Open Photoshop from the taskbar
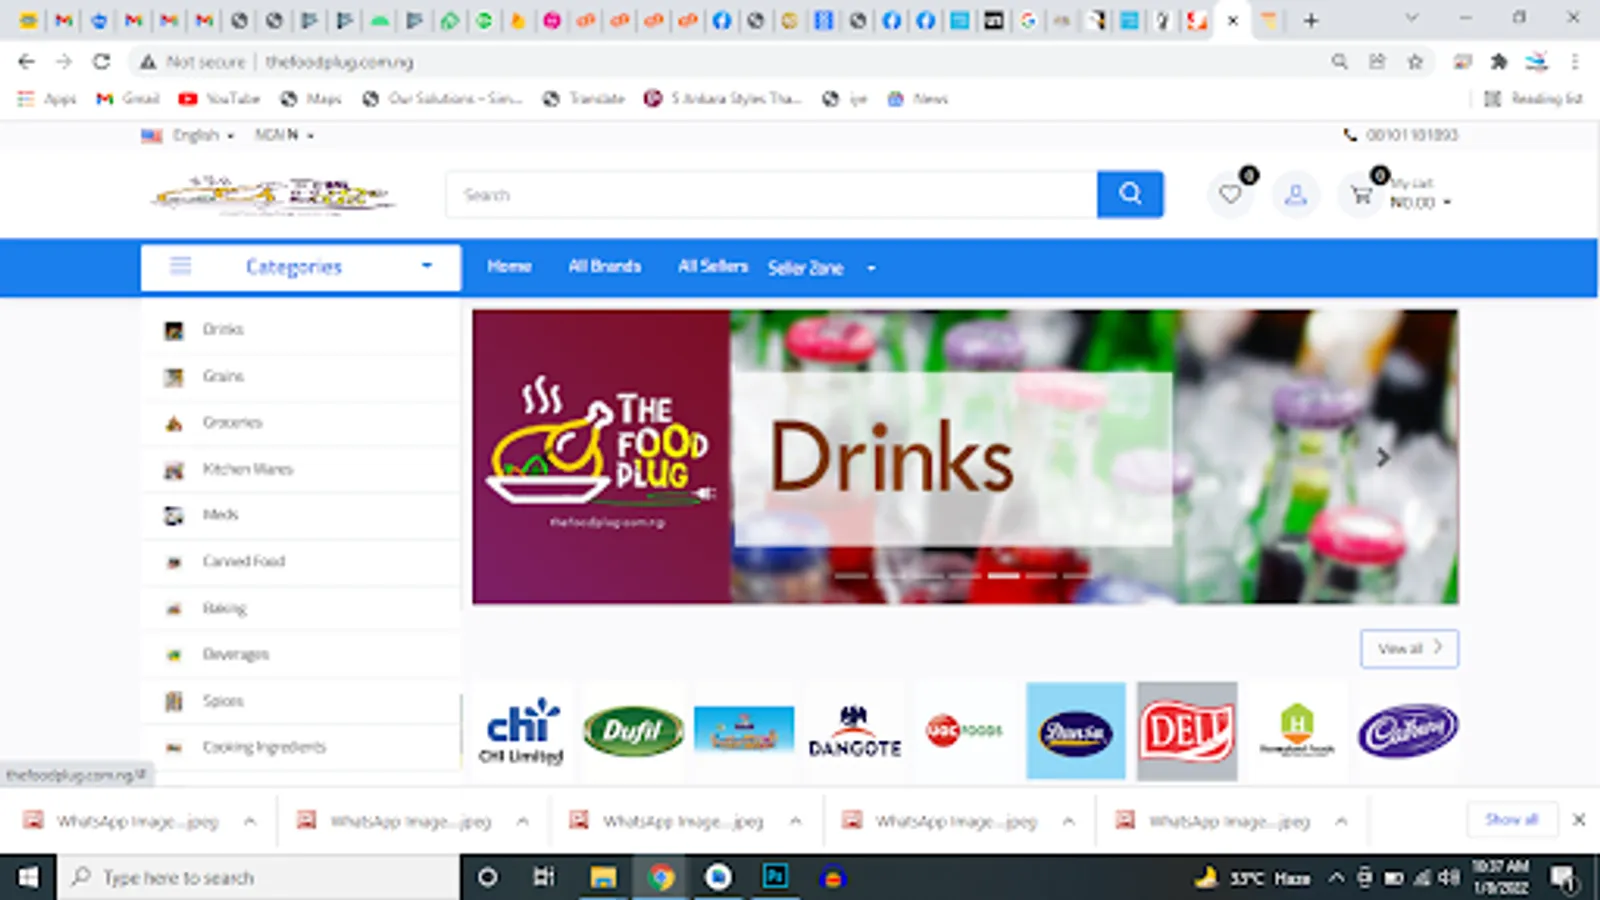Screen dimensions: 1600x900 tap(775, 877)
